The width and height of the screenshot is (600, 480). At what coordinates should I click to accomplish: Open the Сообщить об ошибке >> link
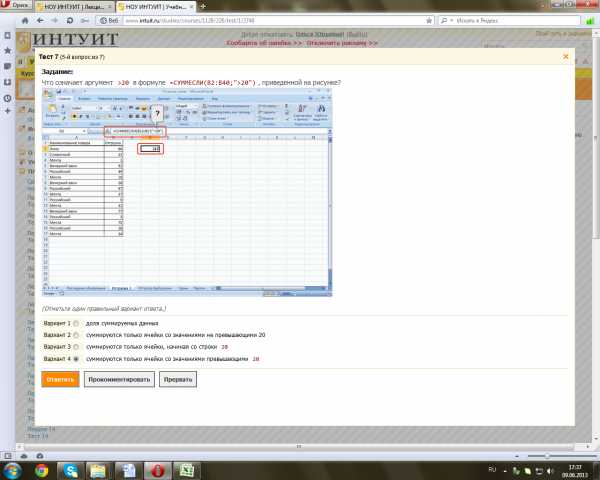click(x=264, y=43)
